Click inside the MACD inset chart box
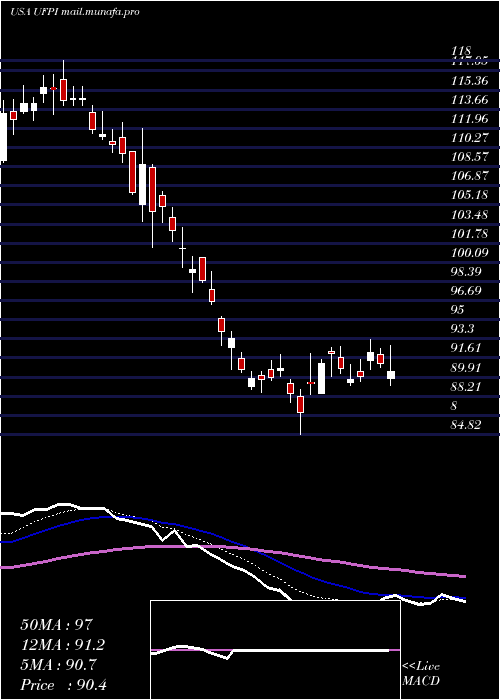 [x=275, y=650]
